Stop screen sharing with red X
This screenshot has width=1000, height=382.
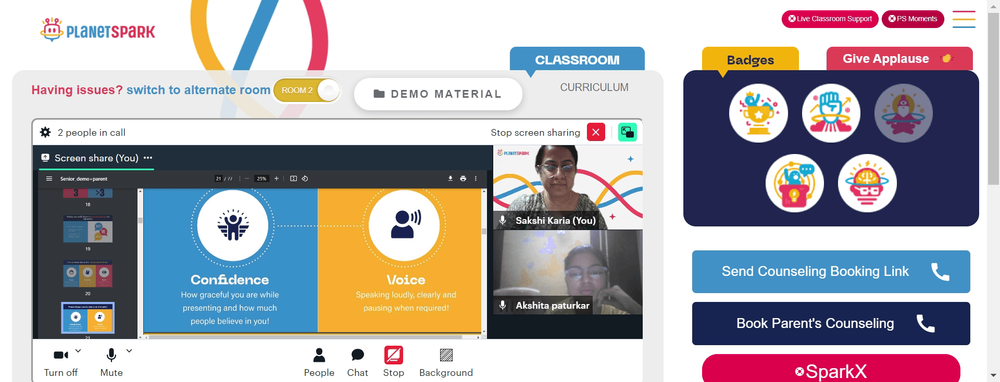point(596,132)
